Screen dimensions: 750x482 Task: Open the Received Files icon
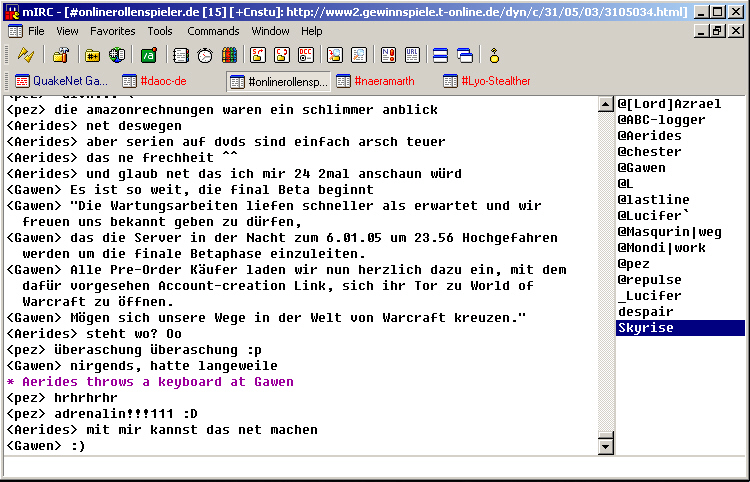(x=335, y=55)
